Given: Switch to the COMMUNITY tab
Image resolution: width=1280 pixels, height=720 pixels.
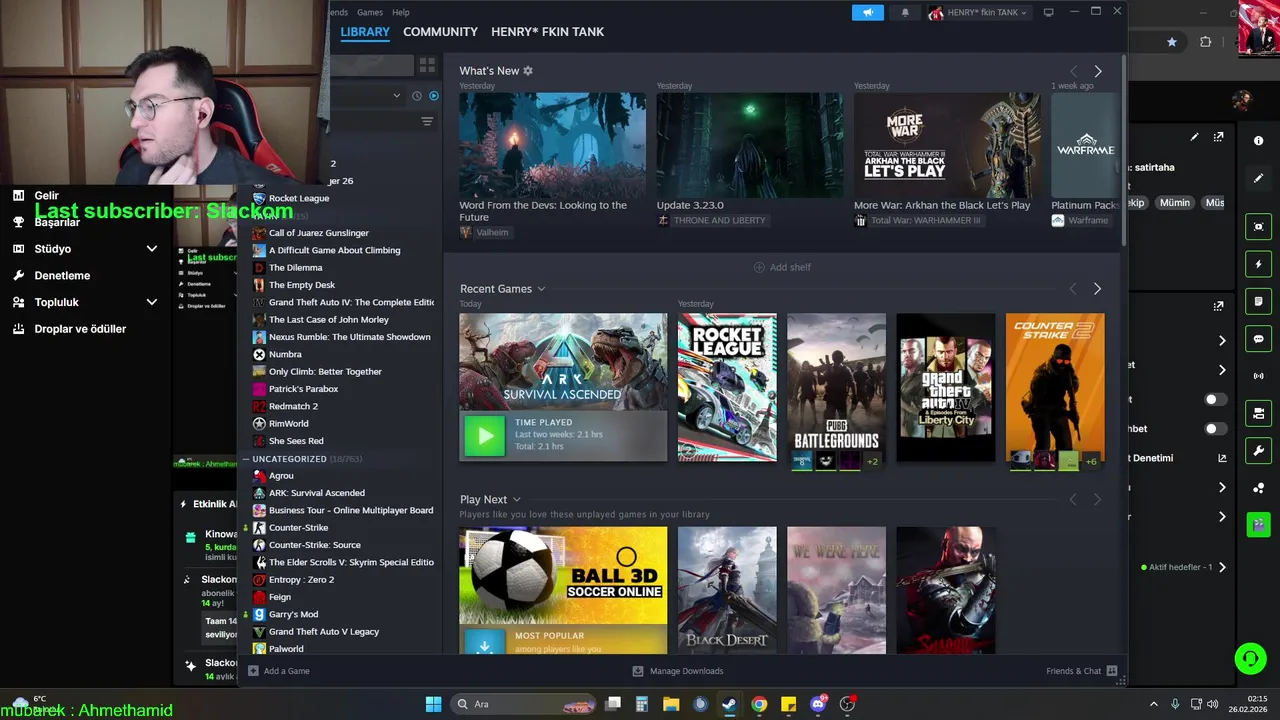Looking at the screenshot, I should point(440,32).
